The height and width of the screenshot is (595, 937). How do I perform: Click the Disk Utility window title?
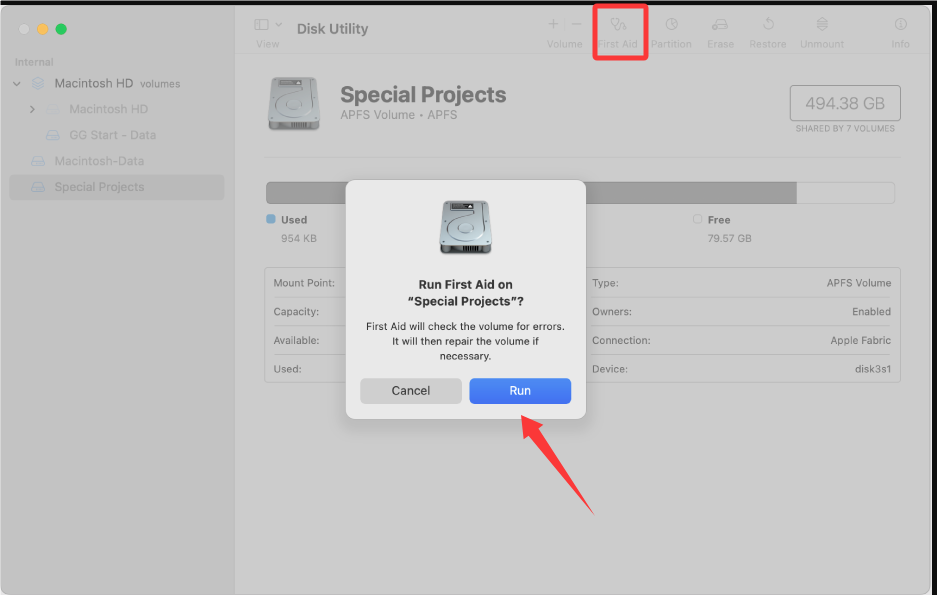click(x=332, y=29)
